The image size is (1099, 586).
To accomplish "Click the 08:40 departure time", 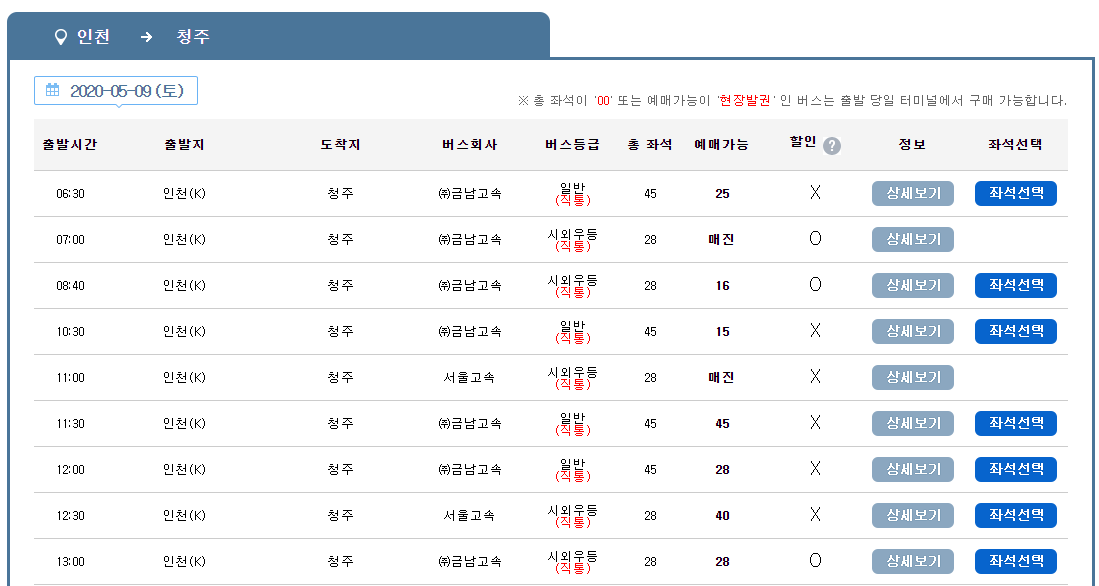I will point(70,286).
